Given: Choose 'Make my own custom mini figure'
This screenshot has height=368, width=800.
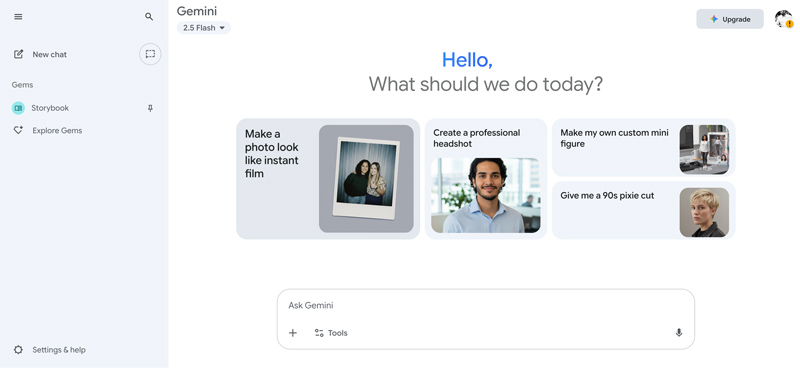Looking at the screenshot, I should pyautogui.click(x=643, y=148).
